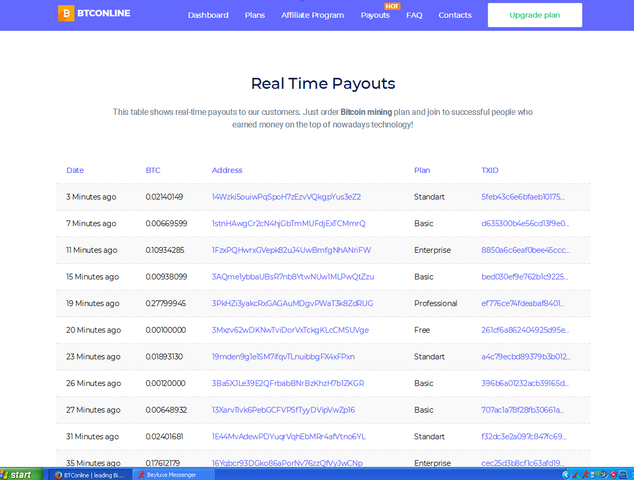The image size is (634, 480).
Task: Select the 0.00100000 BTC amount cell
Action: coord(166,330)
